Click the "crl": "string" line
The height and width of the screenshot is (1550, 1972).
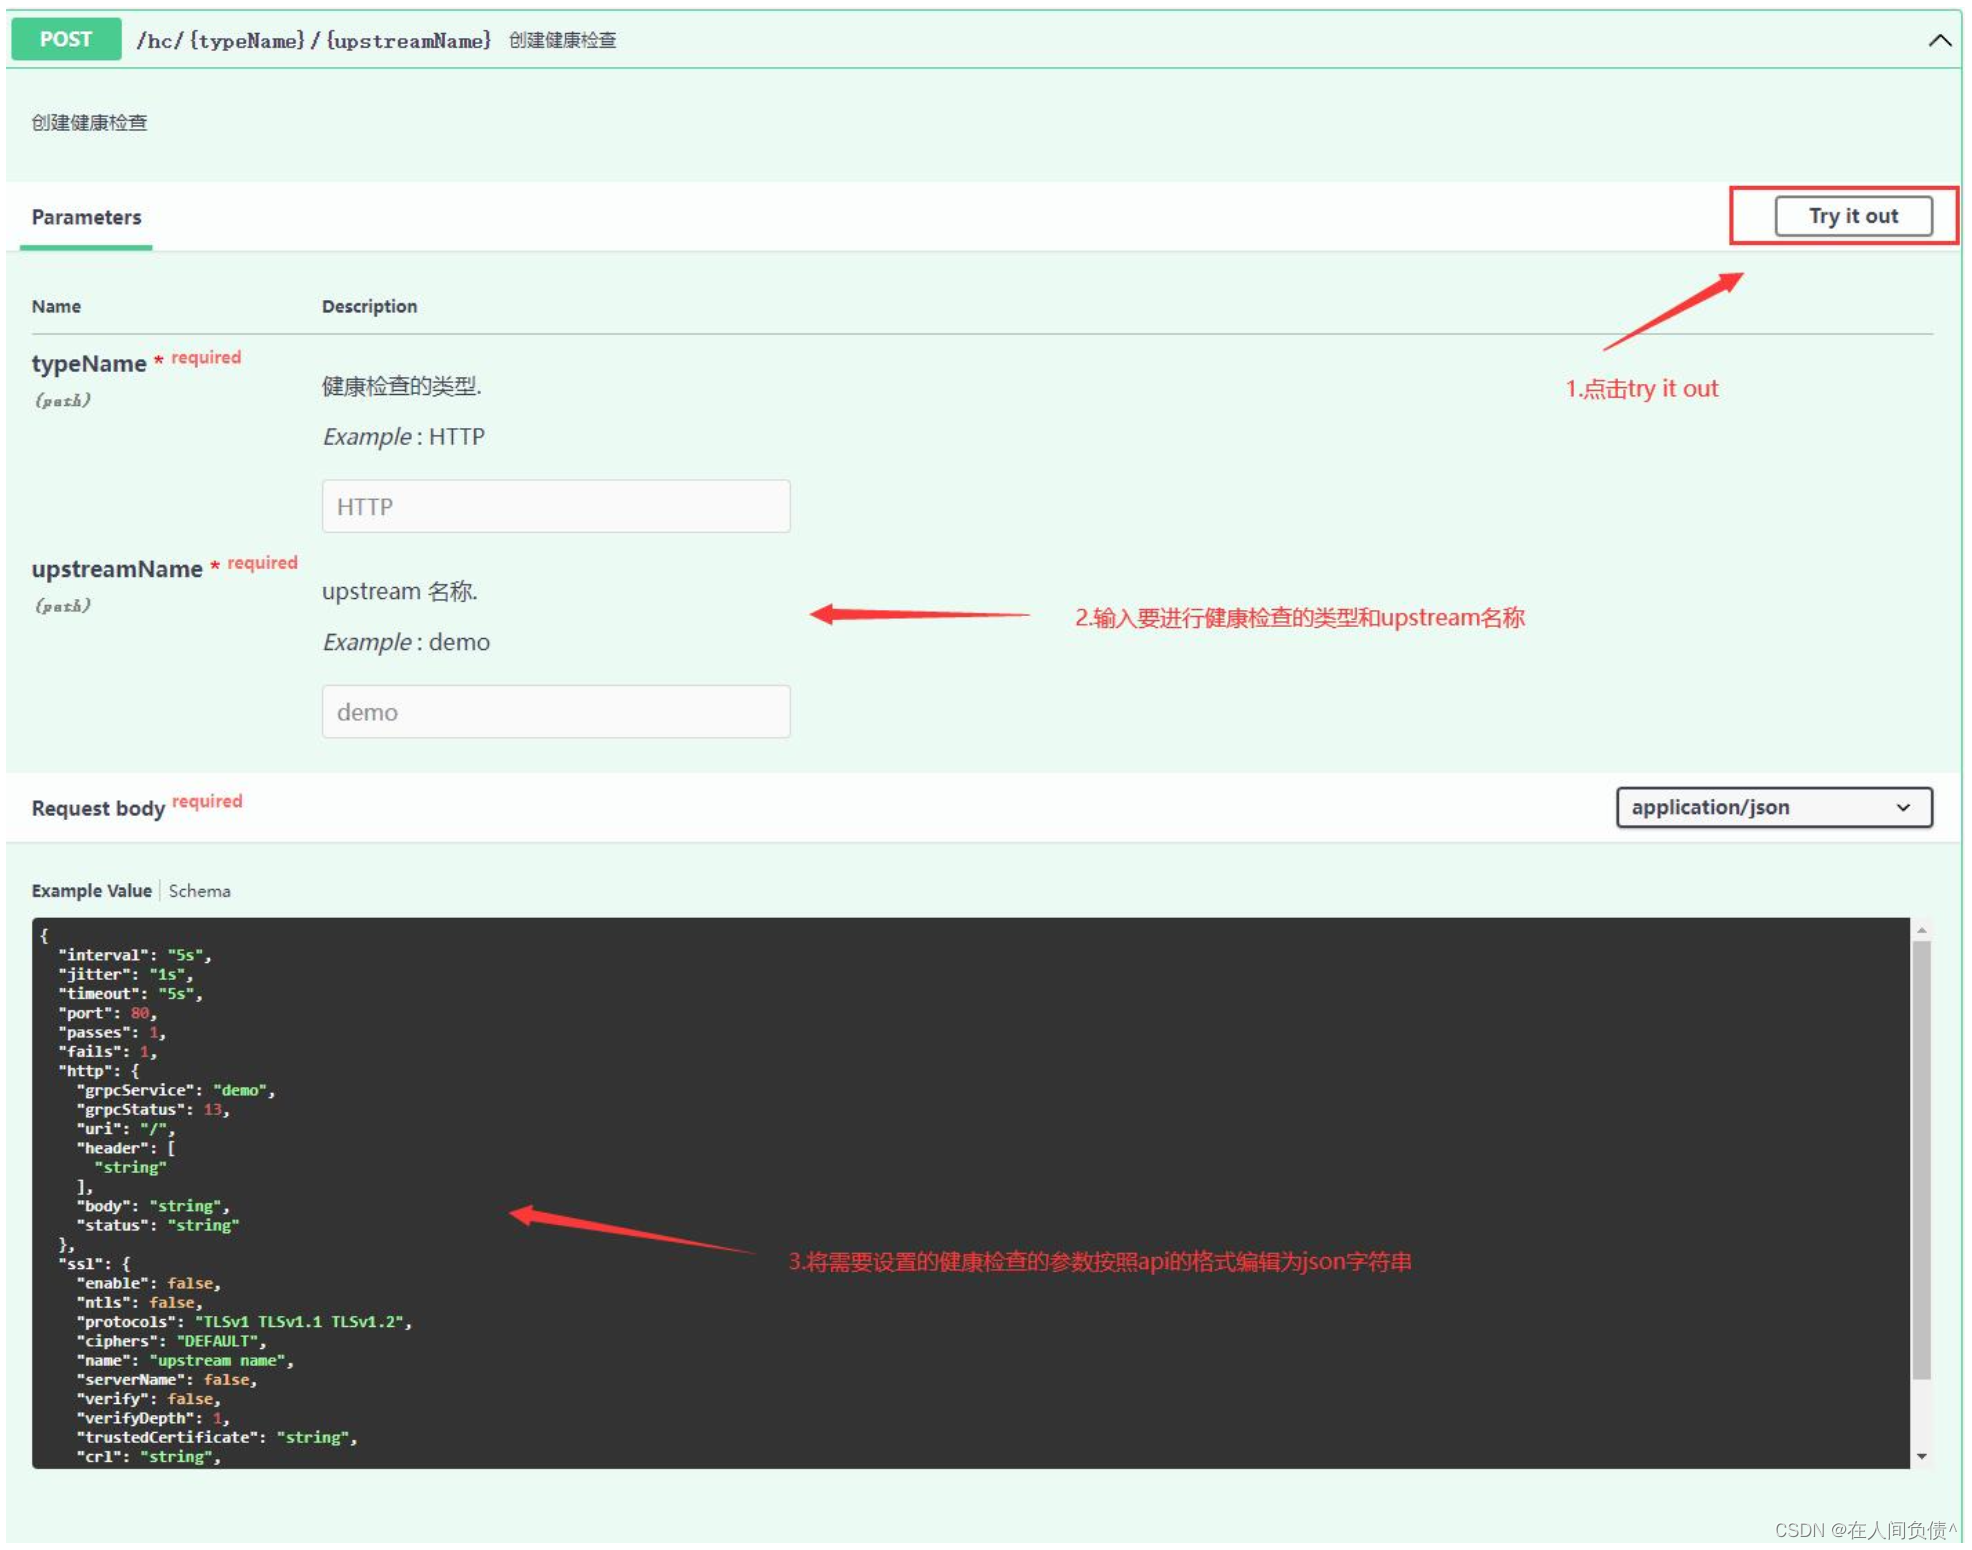pos(149,1457)
